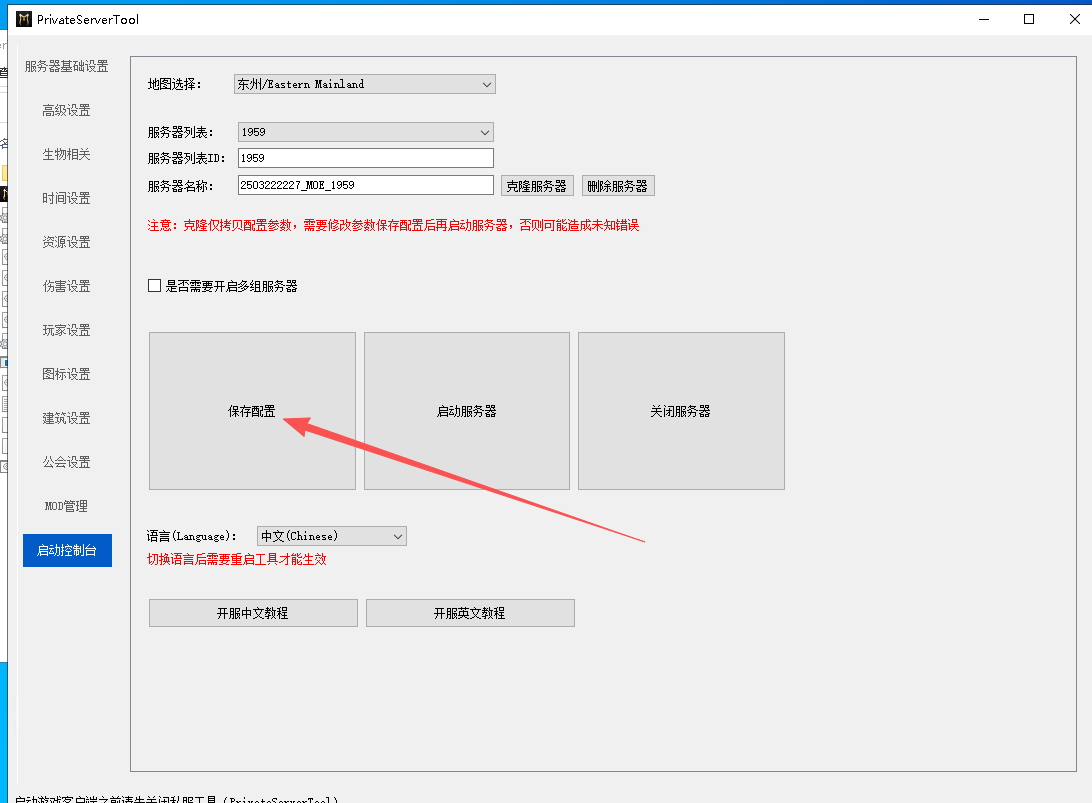Viewport: 1092px width, 803px height.
Task: Click the 关闭服务器 button
Action: (681, 411)
